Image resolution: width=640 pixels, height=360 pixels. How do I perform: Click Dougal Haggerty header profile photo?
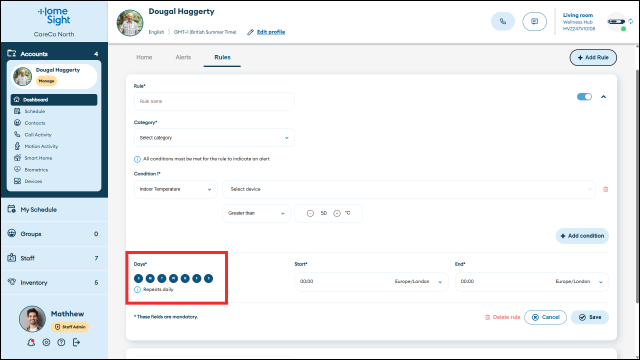pyautogui.click(x=130, y=23)
